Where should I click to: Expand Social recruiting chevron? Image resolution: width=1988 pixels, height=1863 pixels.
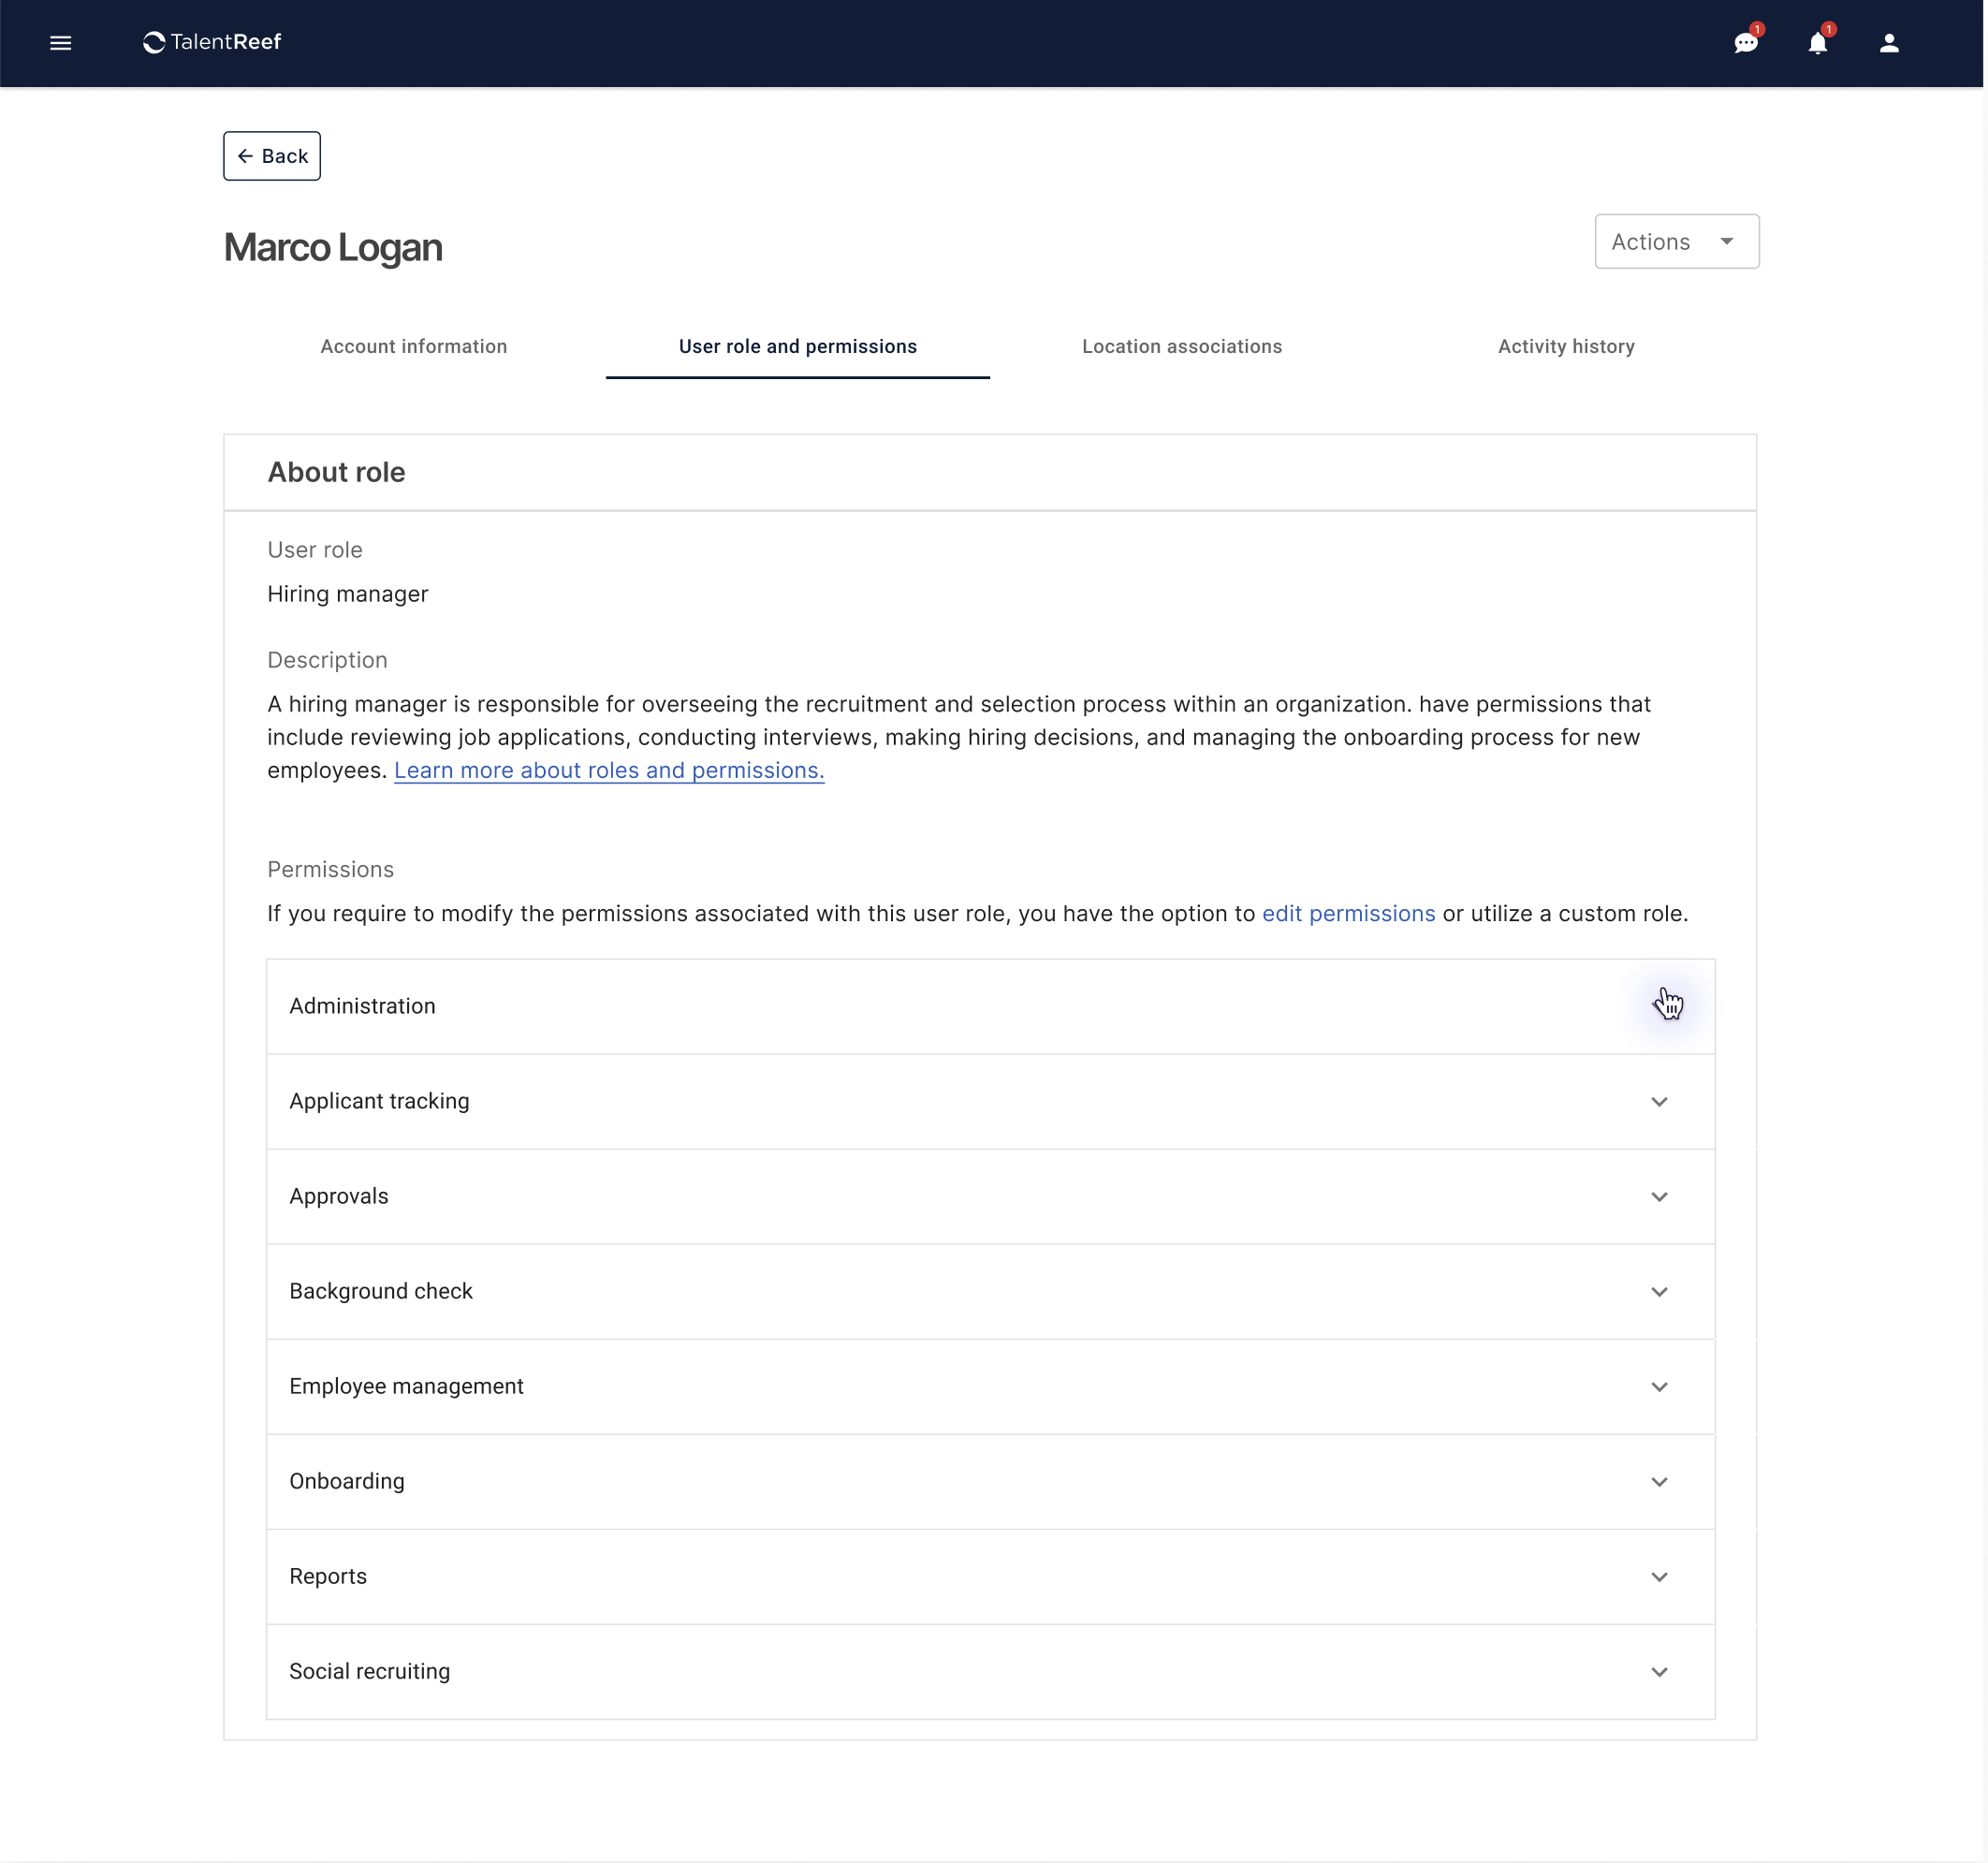[1659, 1671]
